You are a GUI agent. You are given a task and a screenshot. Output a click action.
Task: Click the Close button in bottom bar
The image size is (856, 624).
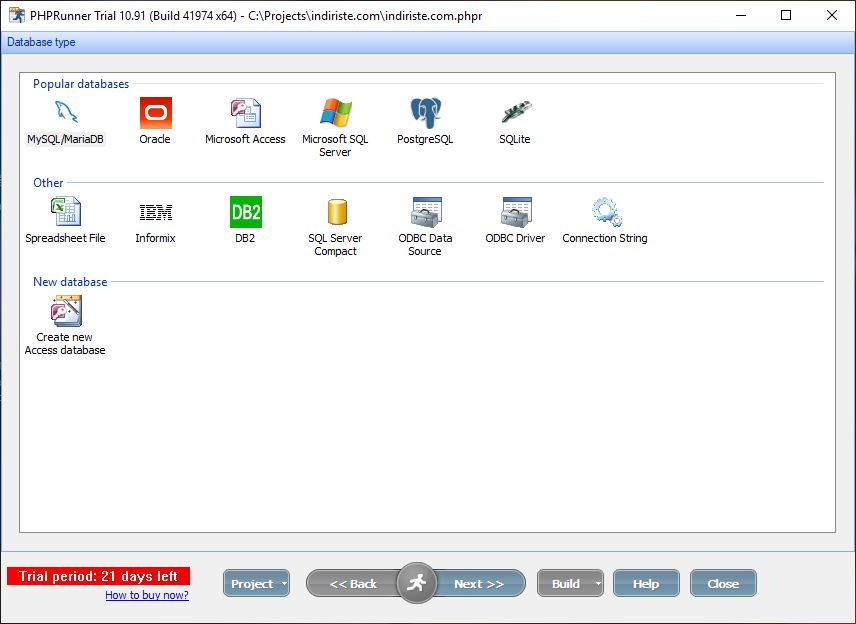723,584
